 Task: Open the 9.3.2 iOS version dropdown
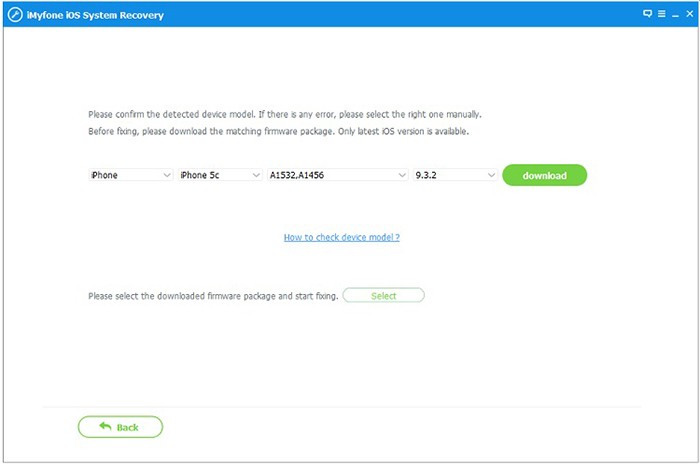tap(455, 175)
